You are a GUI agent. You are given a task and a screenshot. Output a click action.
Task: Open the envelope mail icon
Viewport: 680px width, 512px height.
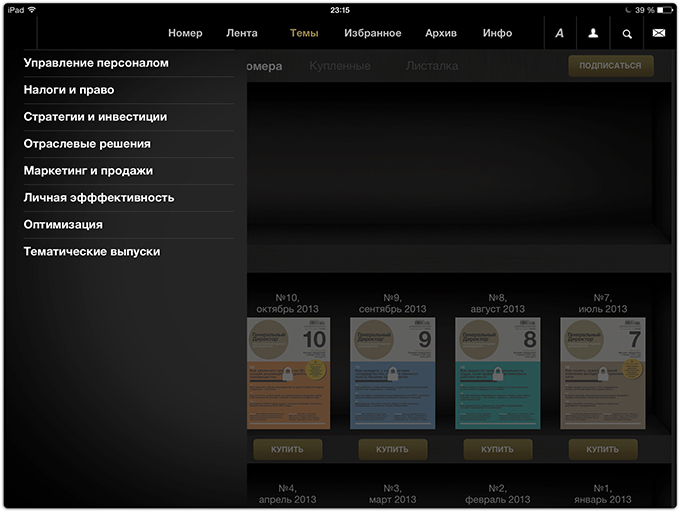tap(659, 33)
